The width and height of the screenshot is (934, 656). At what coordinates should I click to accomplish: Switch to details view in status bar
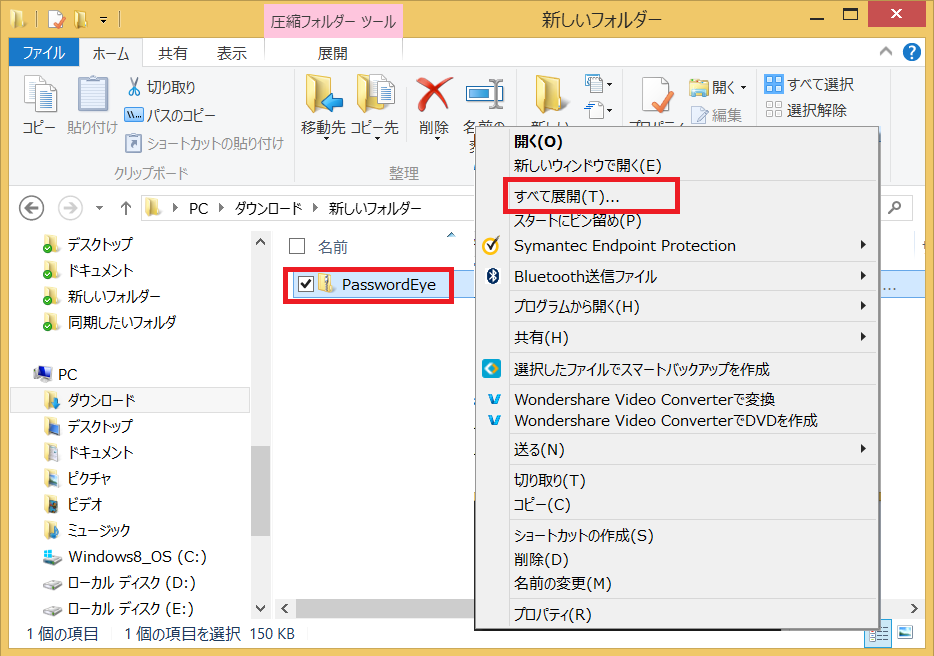tap(878, 634)
